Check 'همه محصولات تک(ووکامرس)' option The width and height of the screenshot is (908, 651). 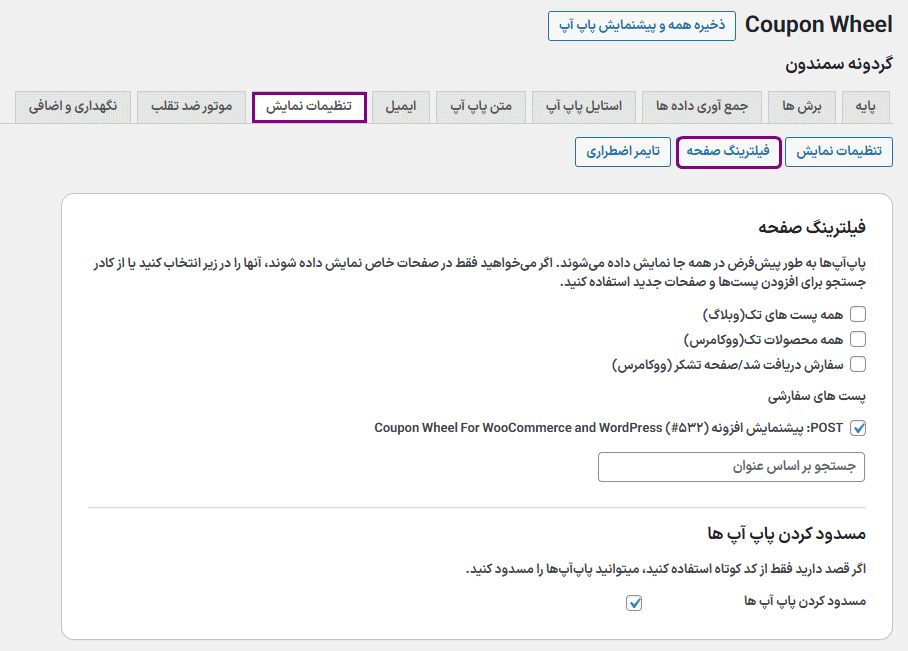pos(858,339)
